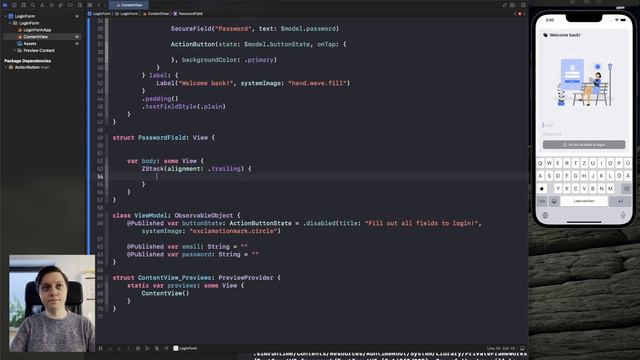Click the step over debug icon
The height and width of the screenshot is (360, 640).
pyautogui.click(x=110, y=348)
